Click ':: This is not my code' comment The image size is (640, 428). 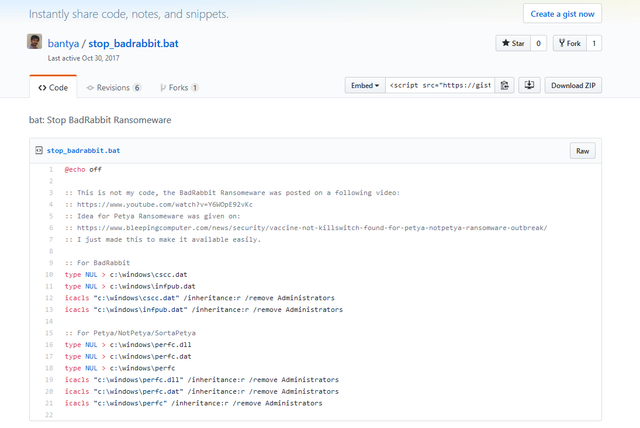[x=232, y=193]
